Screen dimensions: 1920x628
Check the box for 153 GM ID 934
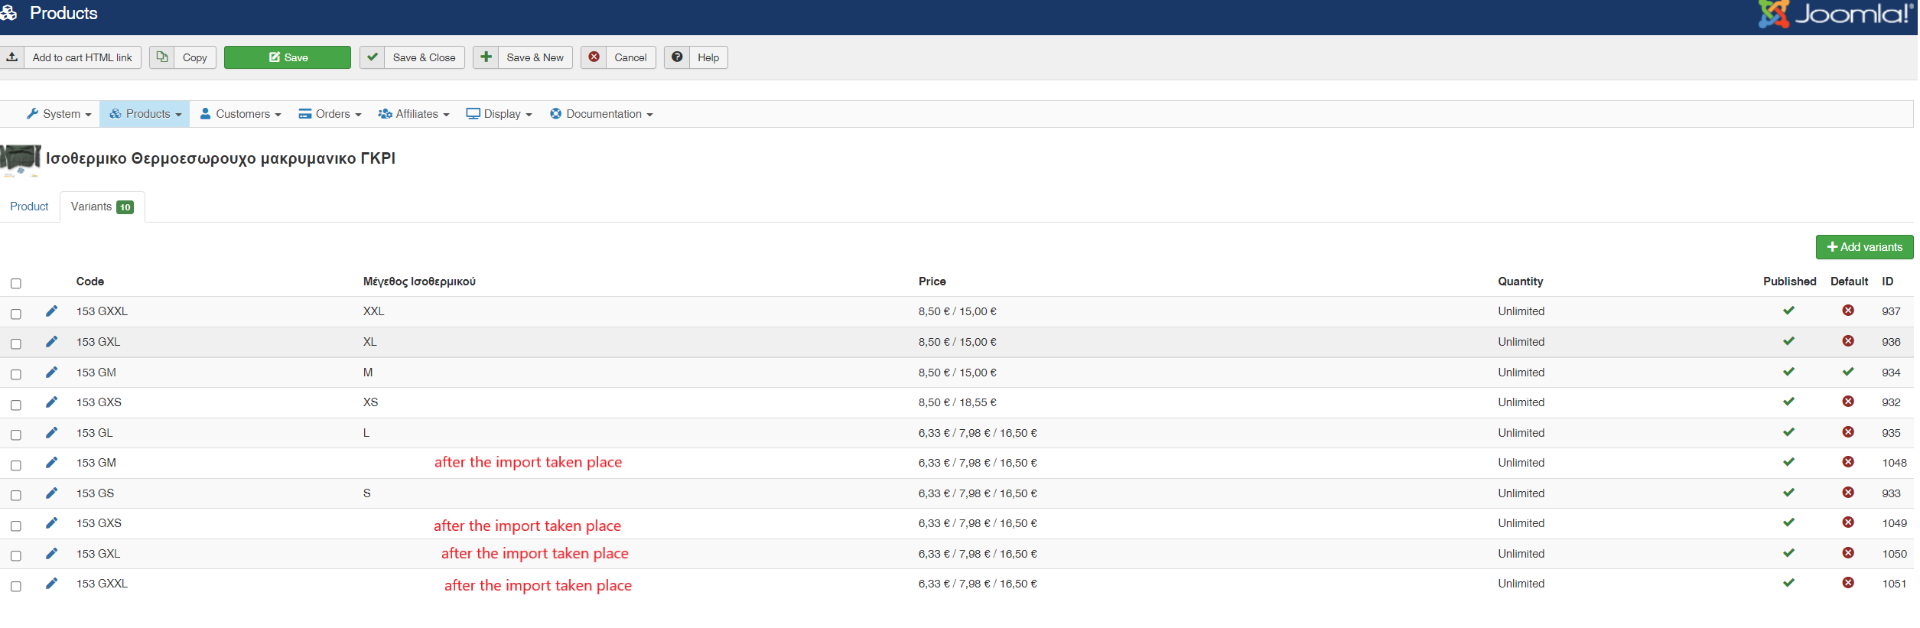point(16,375)
